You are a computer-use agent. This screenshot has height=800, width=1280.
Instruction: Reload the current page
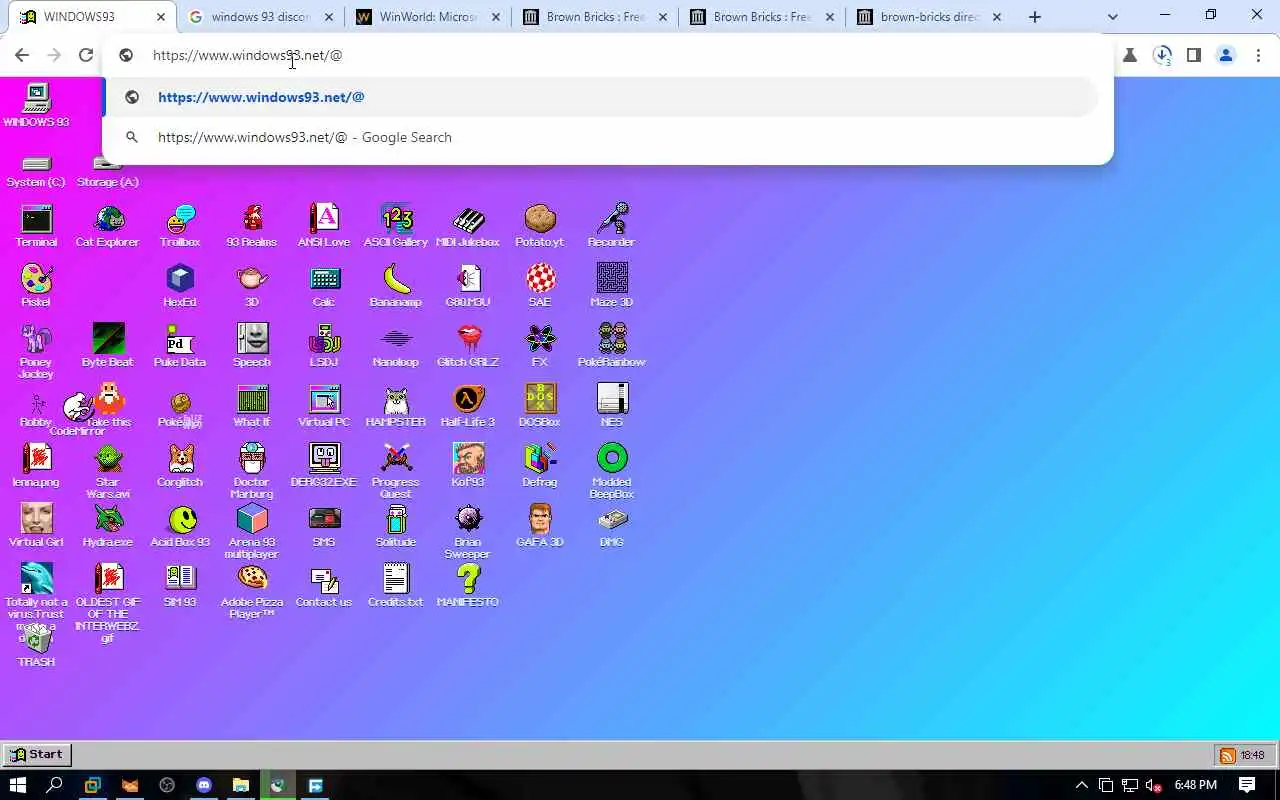click(86, 56)
